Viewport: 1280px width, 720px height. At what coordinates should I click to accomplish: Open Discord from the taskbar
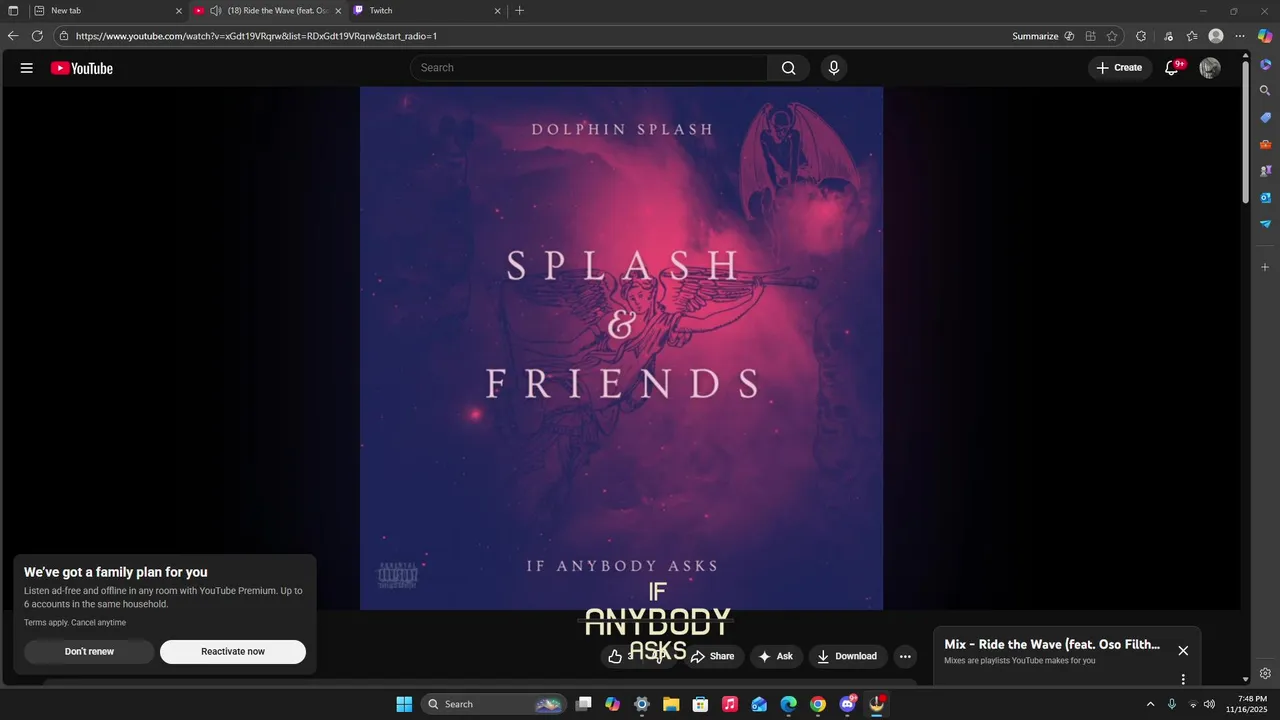click(x=848, y=704)
